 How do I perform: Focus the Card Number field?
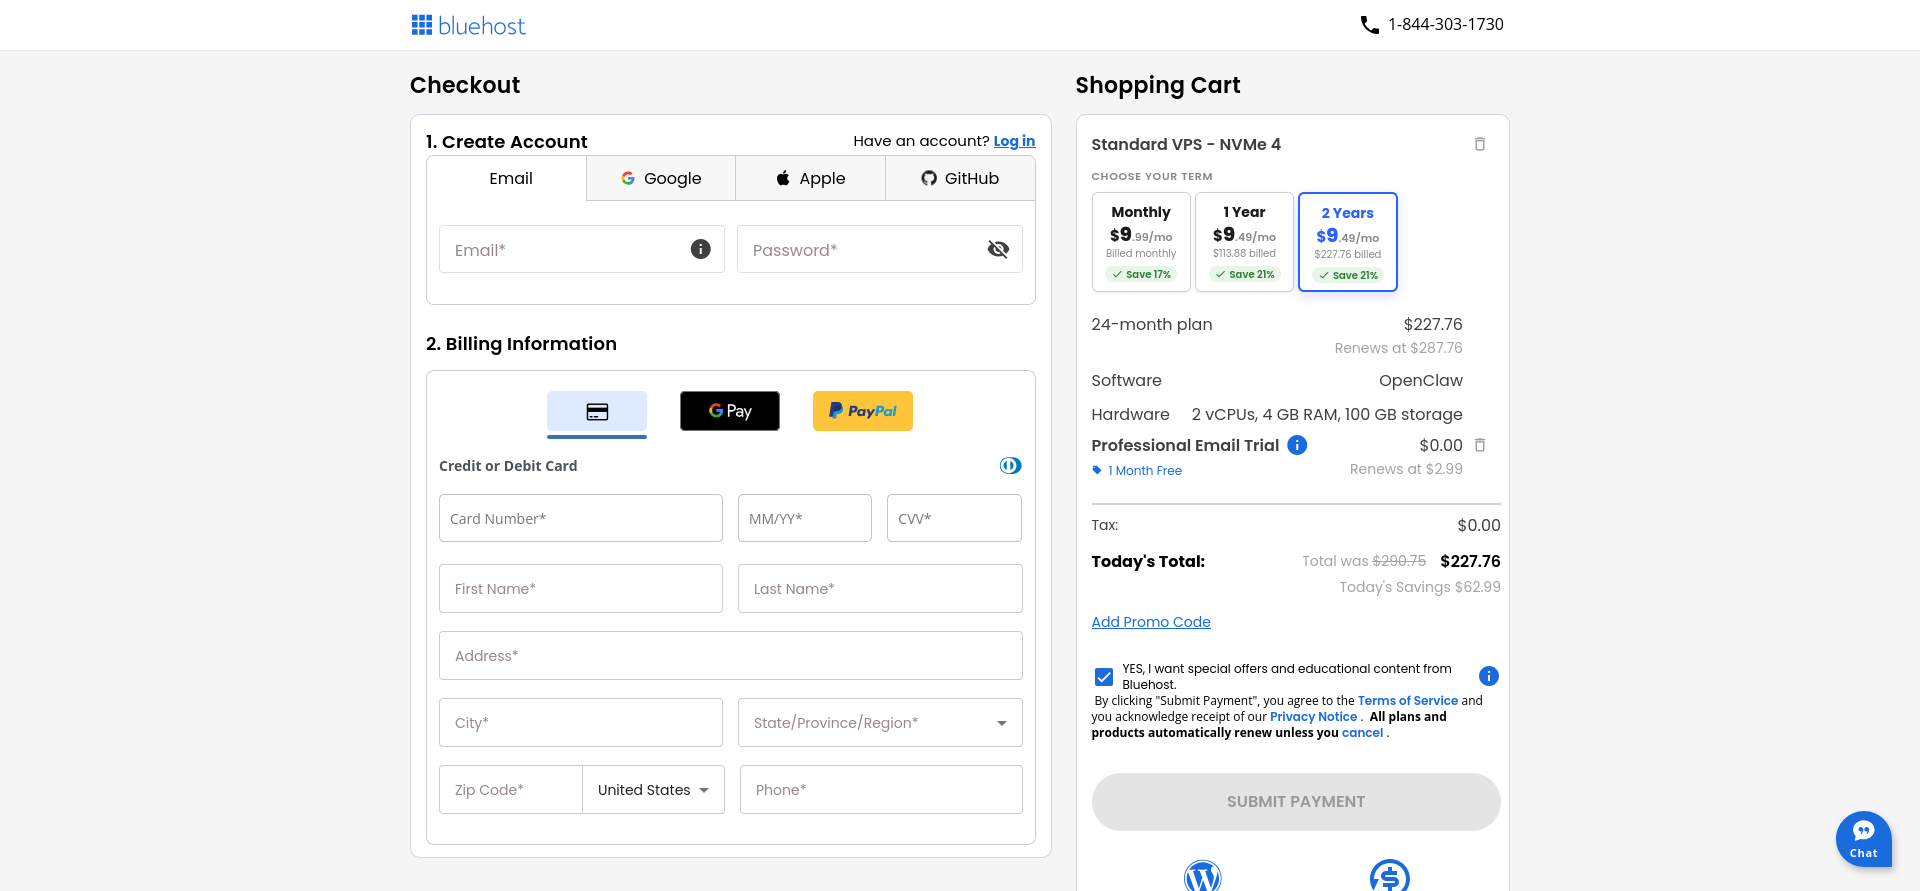(x=581, y=518)
